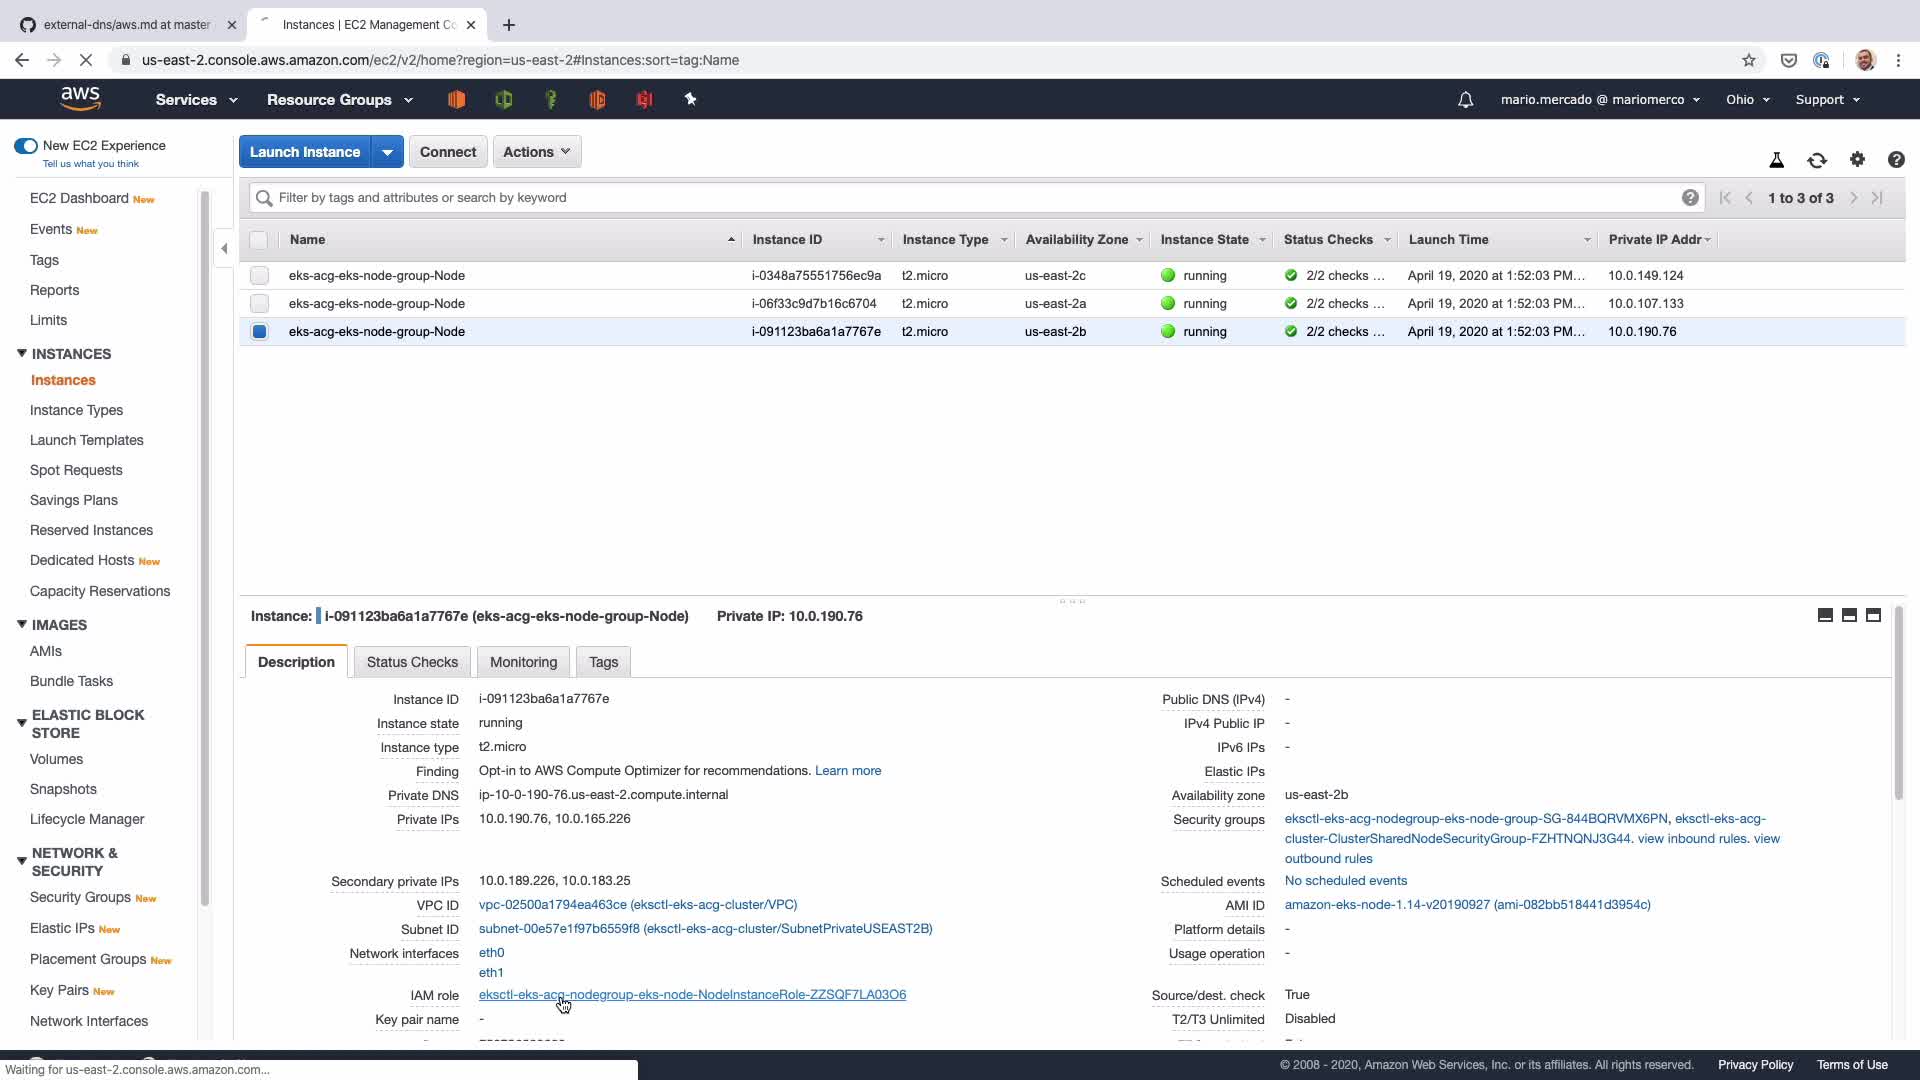Collapse the INSTANCES sidebar section

pos(22,354)
